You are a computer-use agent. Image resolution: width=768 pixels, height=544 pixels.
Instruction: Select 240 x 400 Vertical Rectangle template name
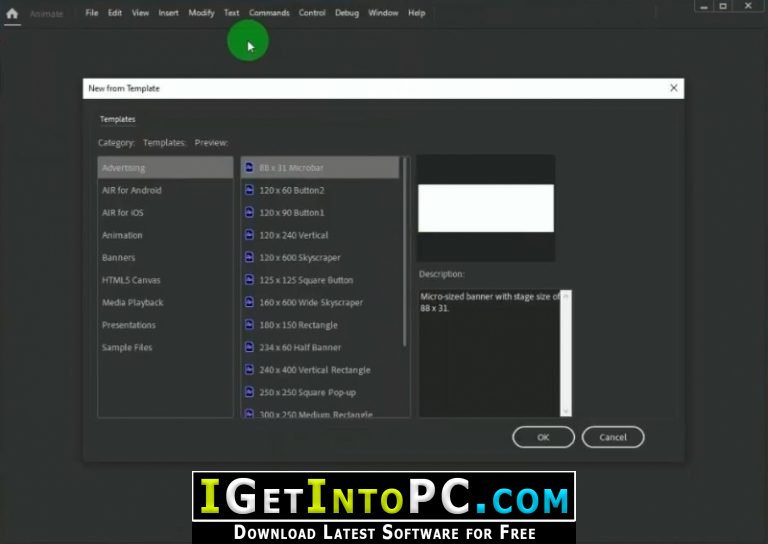click(x=315, y=370)
